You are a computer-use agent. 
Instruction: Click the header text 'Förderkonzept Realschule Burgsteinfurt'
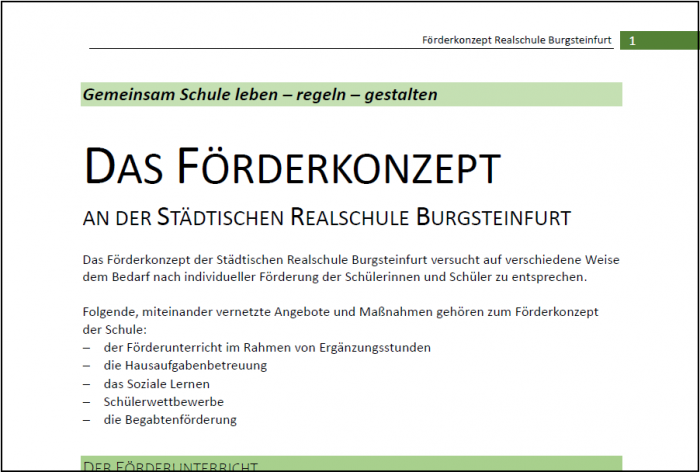pyautogui.click(x=517, y=40)
